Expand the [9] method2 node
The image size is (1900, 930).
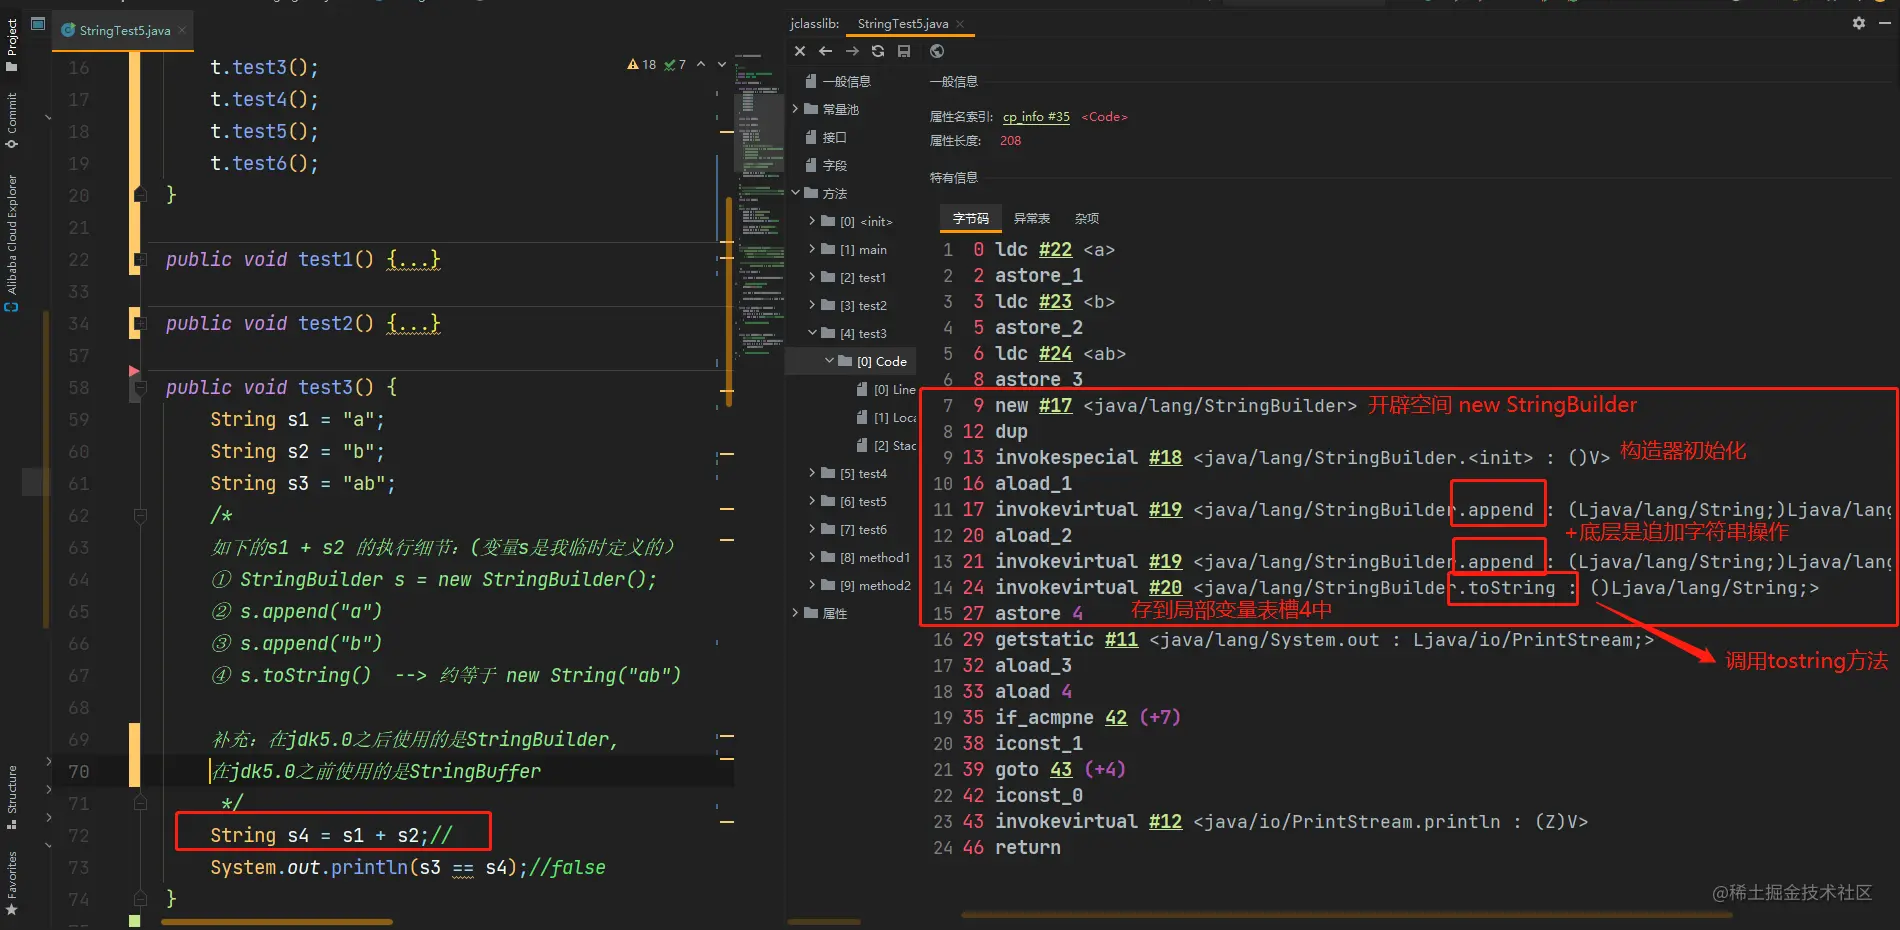pos(812,585)
